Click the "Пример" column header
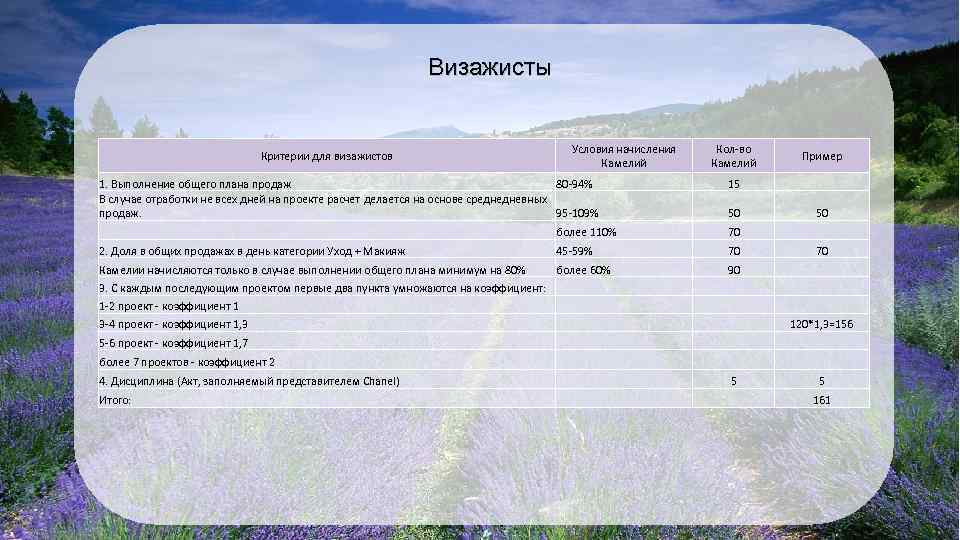This screenshot has width=960, height=540. coord(822,156)
